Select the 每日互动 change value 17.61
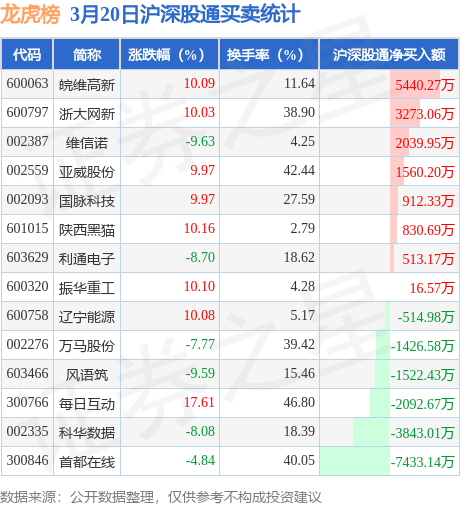460x506 pixels. (x=199, y=402)
